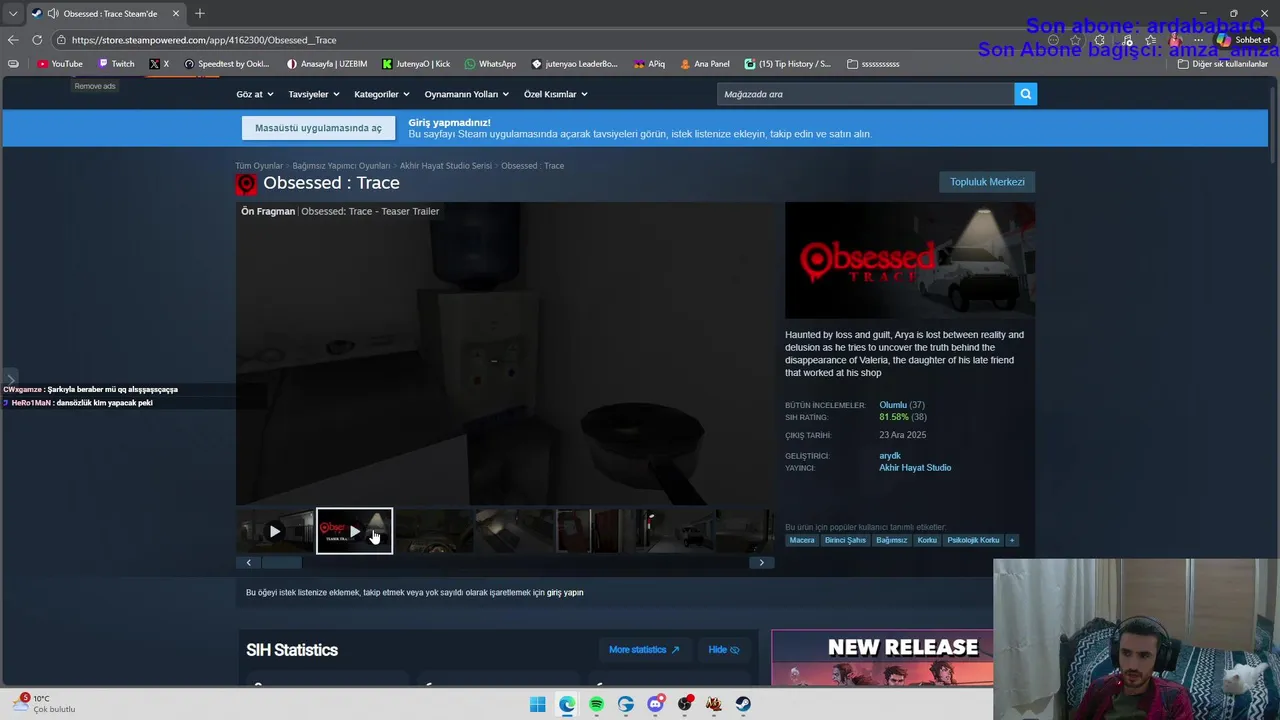Expand the Göz at dropdown menu
1280x720 pixels.
(x=255, y=94)
